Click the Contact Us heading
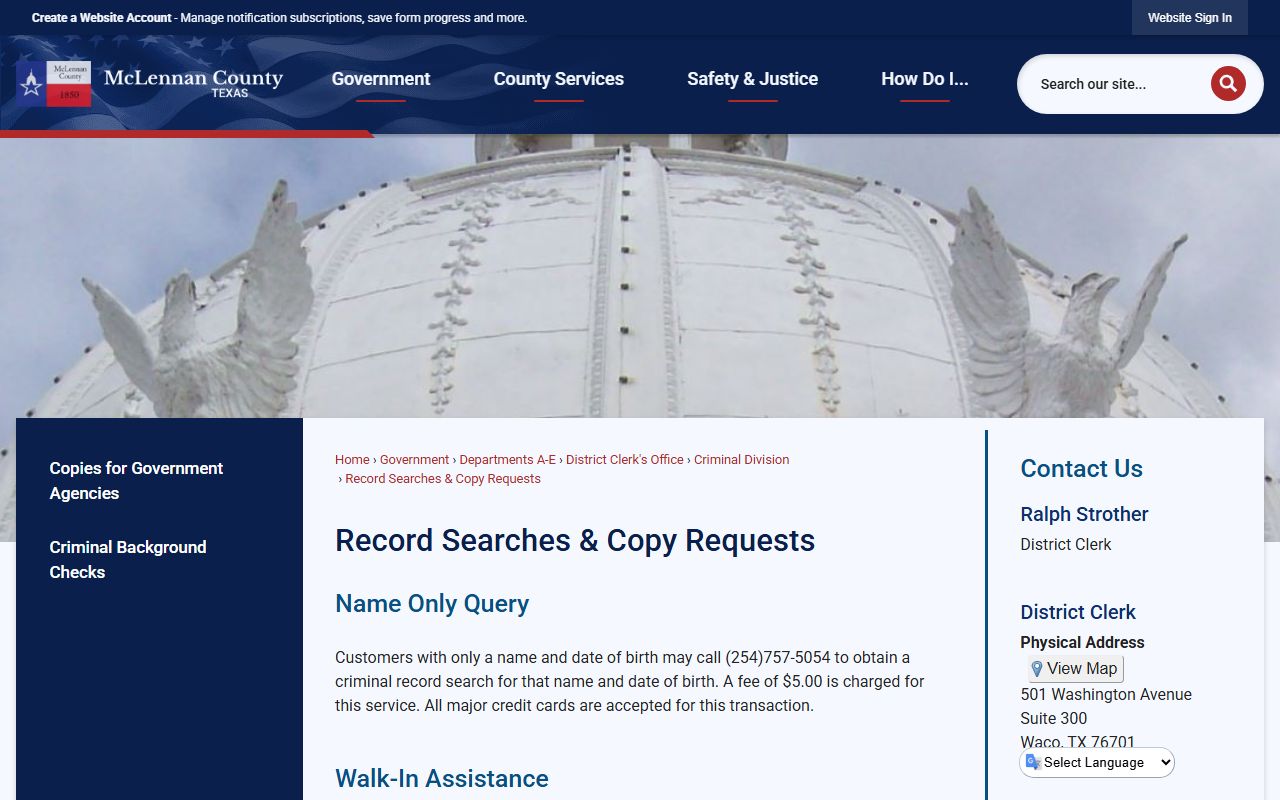 (1081, 469)
